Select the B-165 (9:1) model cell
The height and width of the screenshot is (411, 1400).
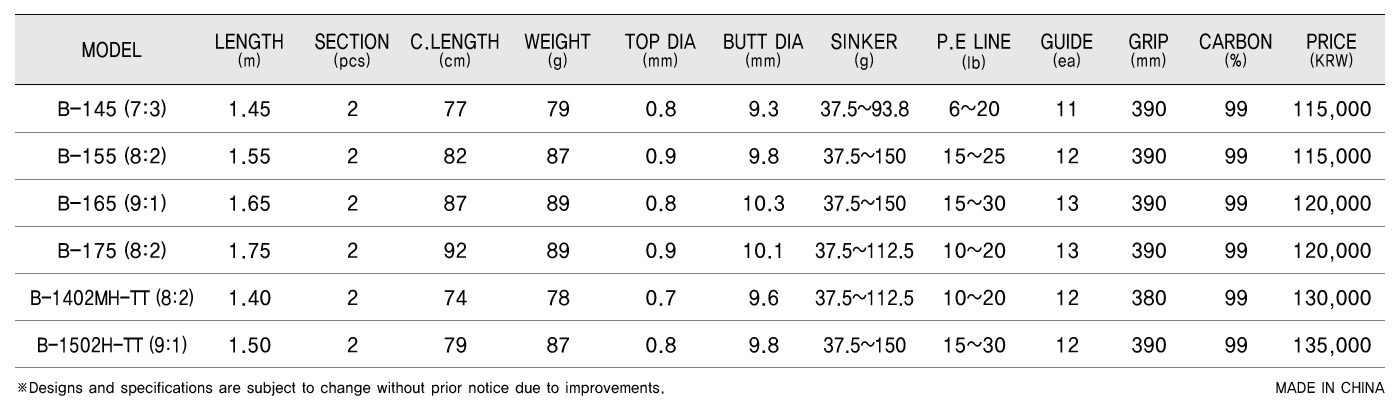112,203
